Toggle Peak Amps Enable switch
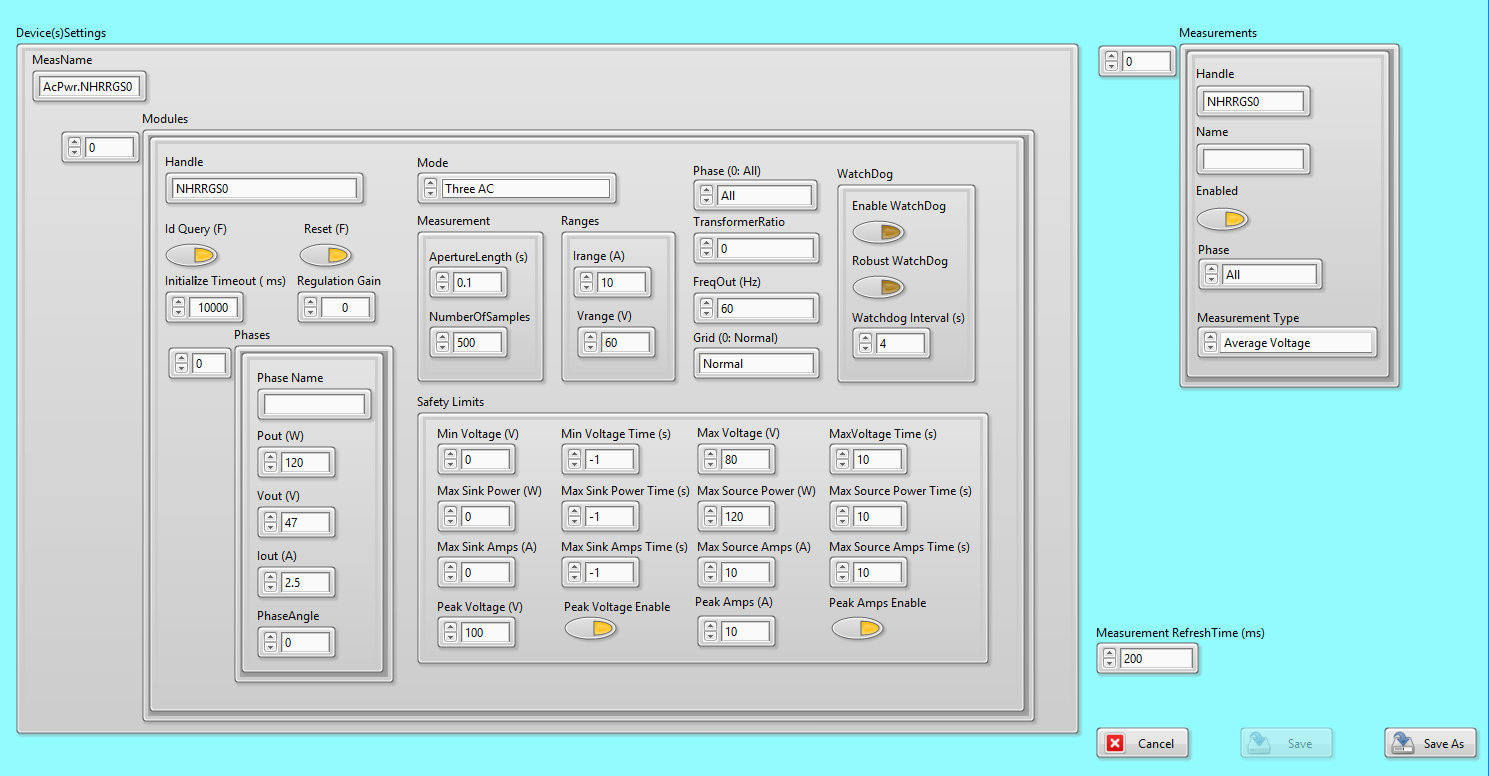Image resolution: width=1489 pixels, height=776 pixels. point(858,627)
